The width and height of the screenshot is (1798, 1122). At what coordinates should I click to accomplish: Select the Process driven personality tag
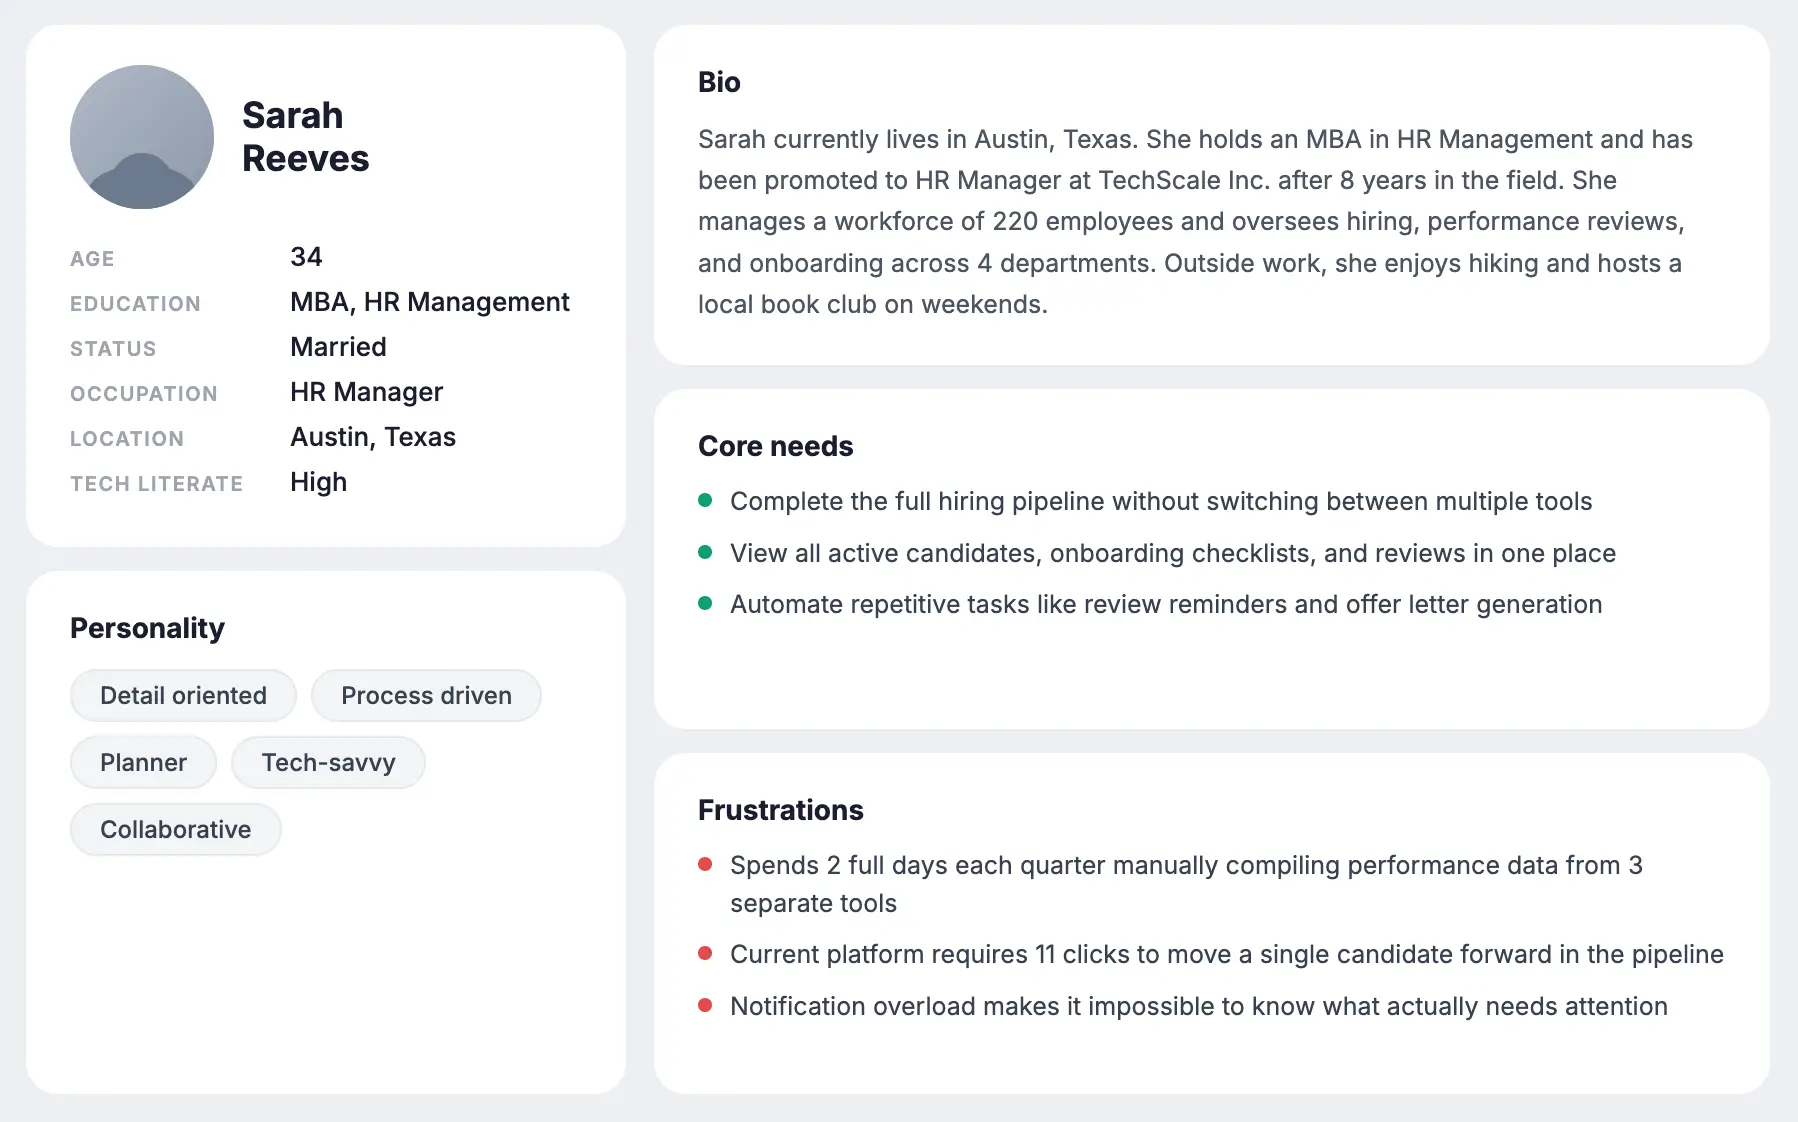[426, 695]
